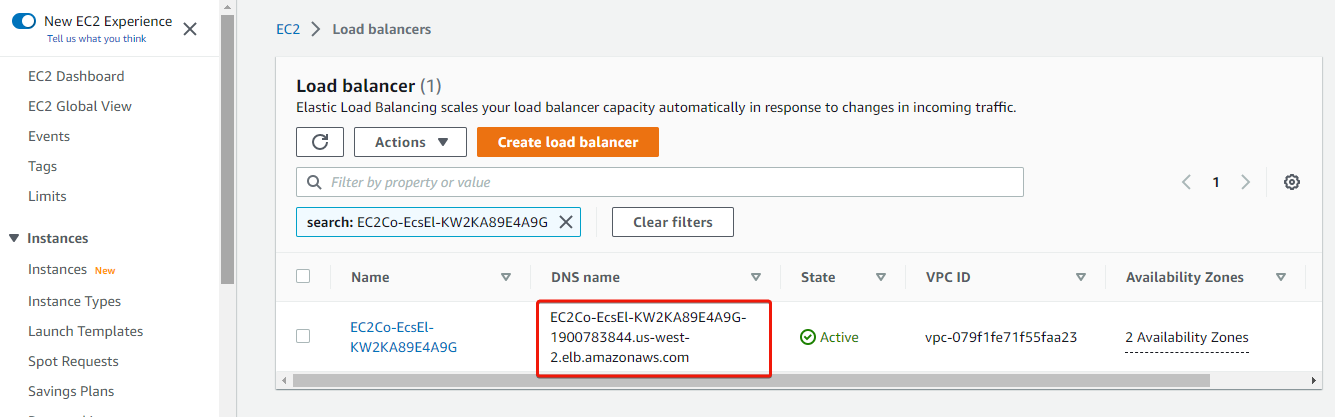Go to Events page
1335x417 pixels.
click(x=49, y=136)
